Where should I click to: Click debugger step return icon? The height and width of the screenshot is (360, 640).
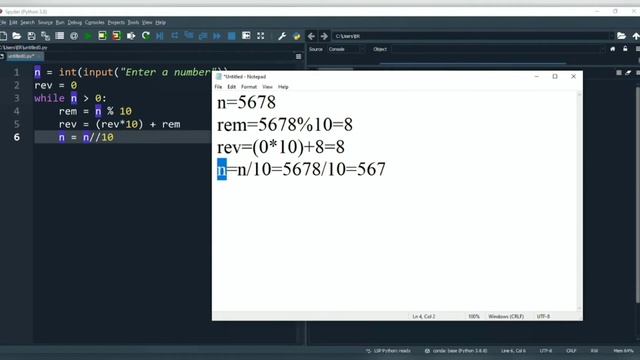pyautogui.click(x=203, y=36)
